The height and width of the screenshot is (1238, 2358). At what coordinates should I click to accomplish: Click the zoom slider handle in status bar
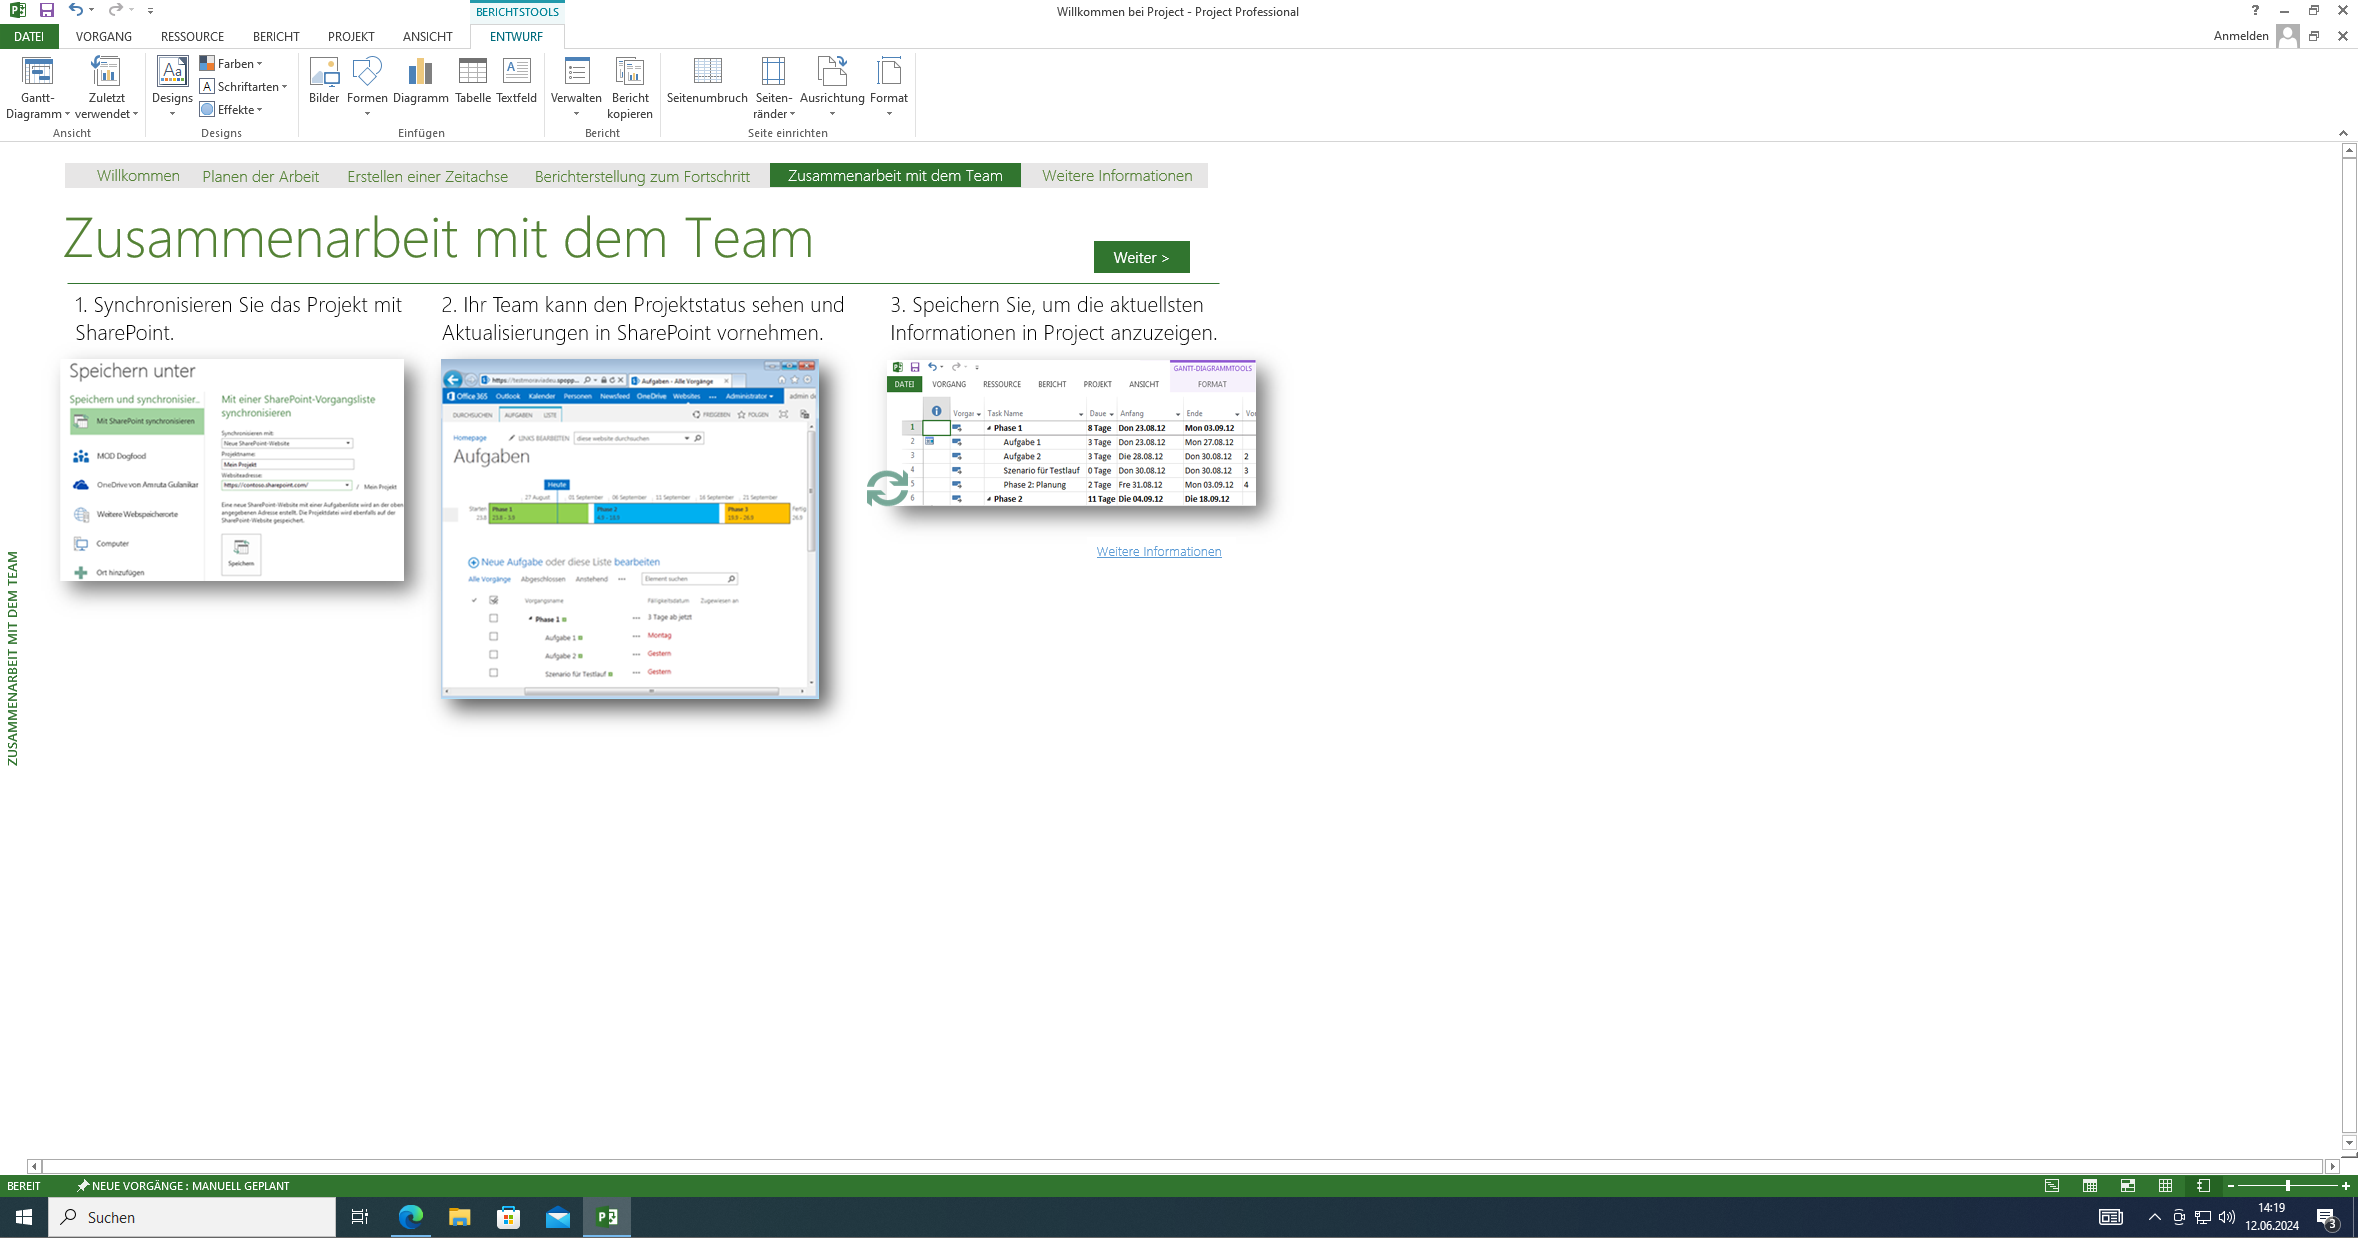(x=2287, y=1186)
